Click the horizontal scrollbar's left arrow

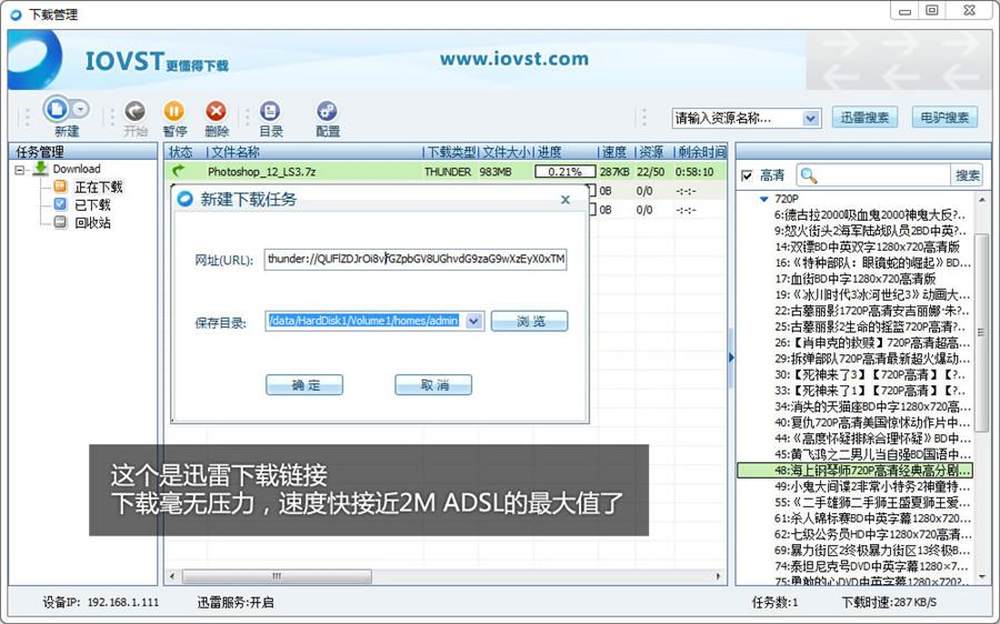coord(172,576)
